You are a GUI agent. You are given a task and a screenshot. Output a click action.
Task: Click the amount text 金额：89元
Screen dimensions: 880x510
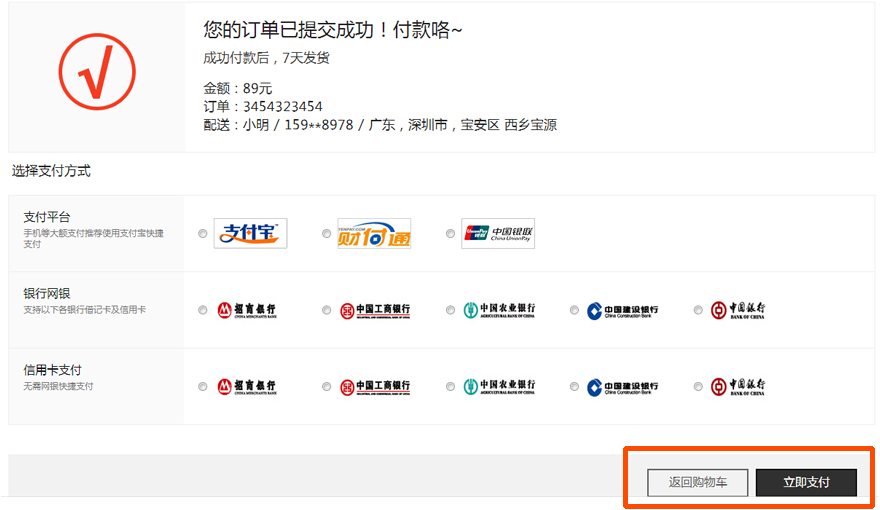(x=237, y=89)
